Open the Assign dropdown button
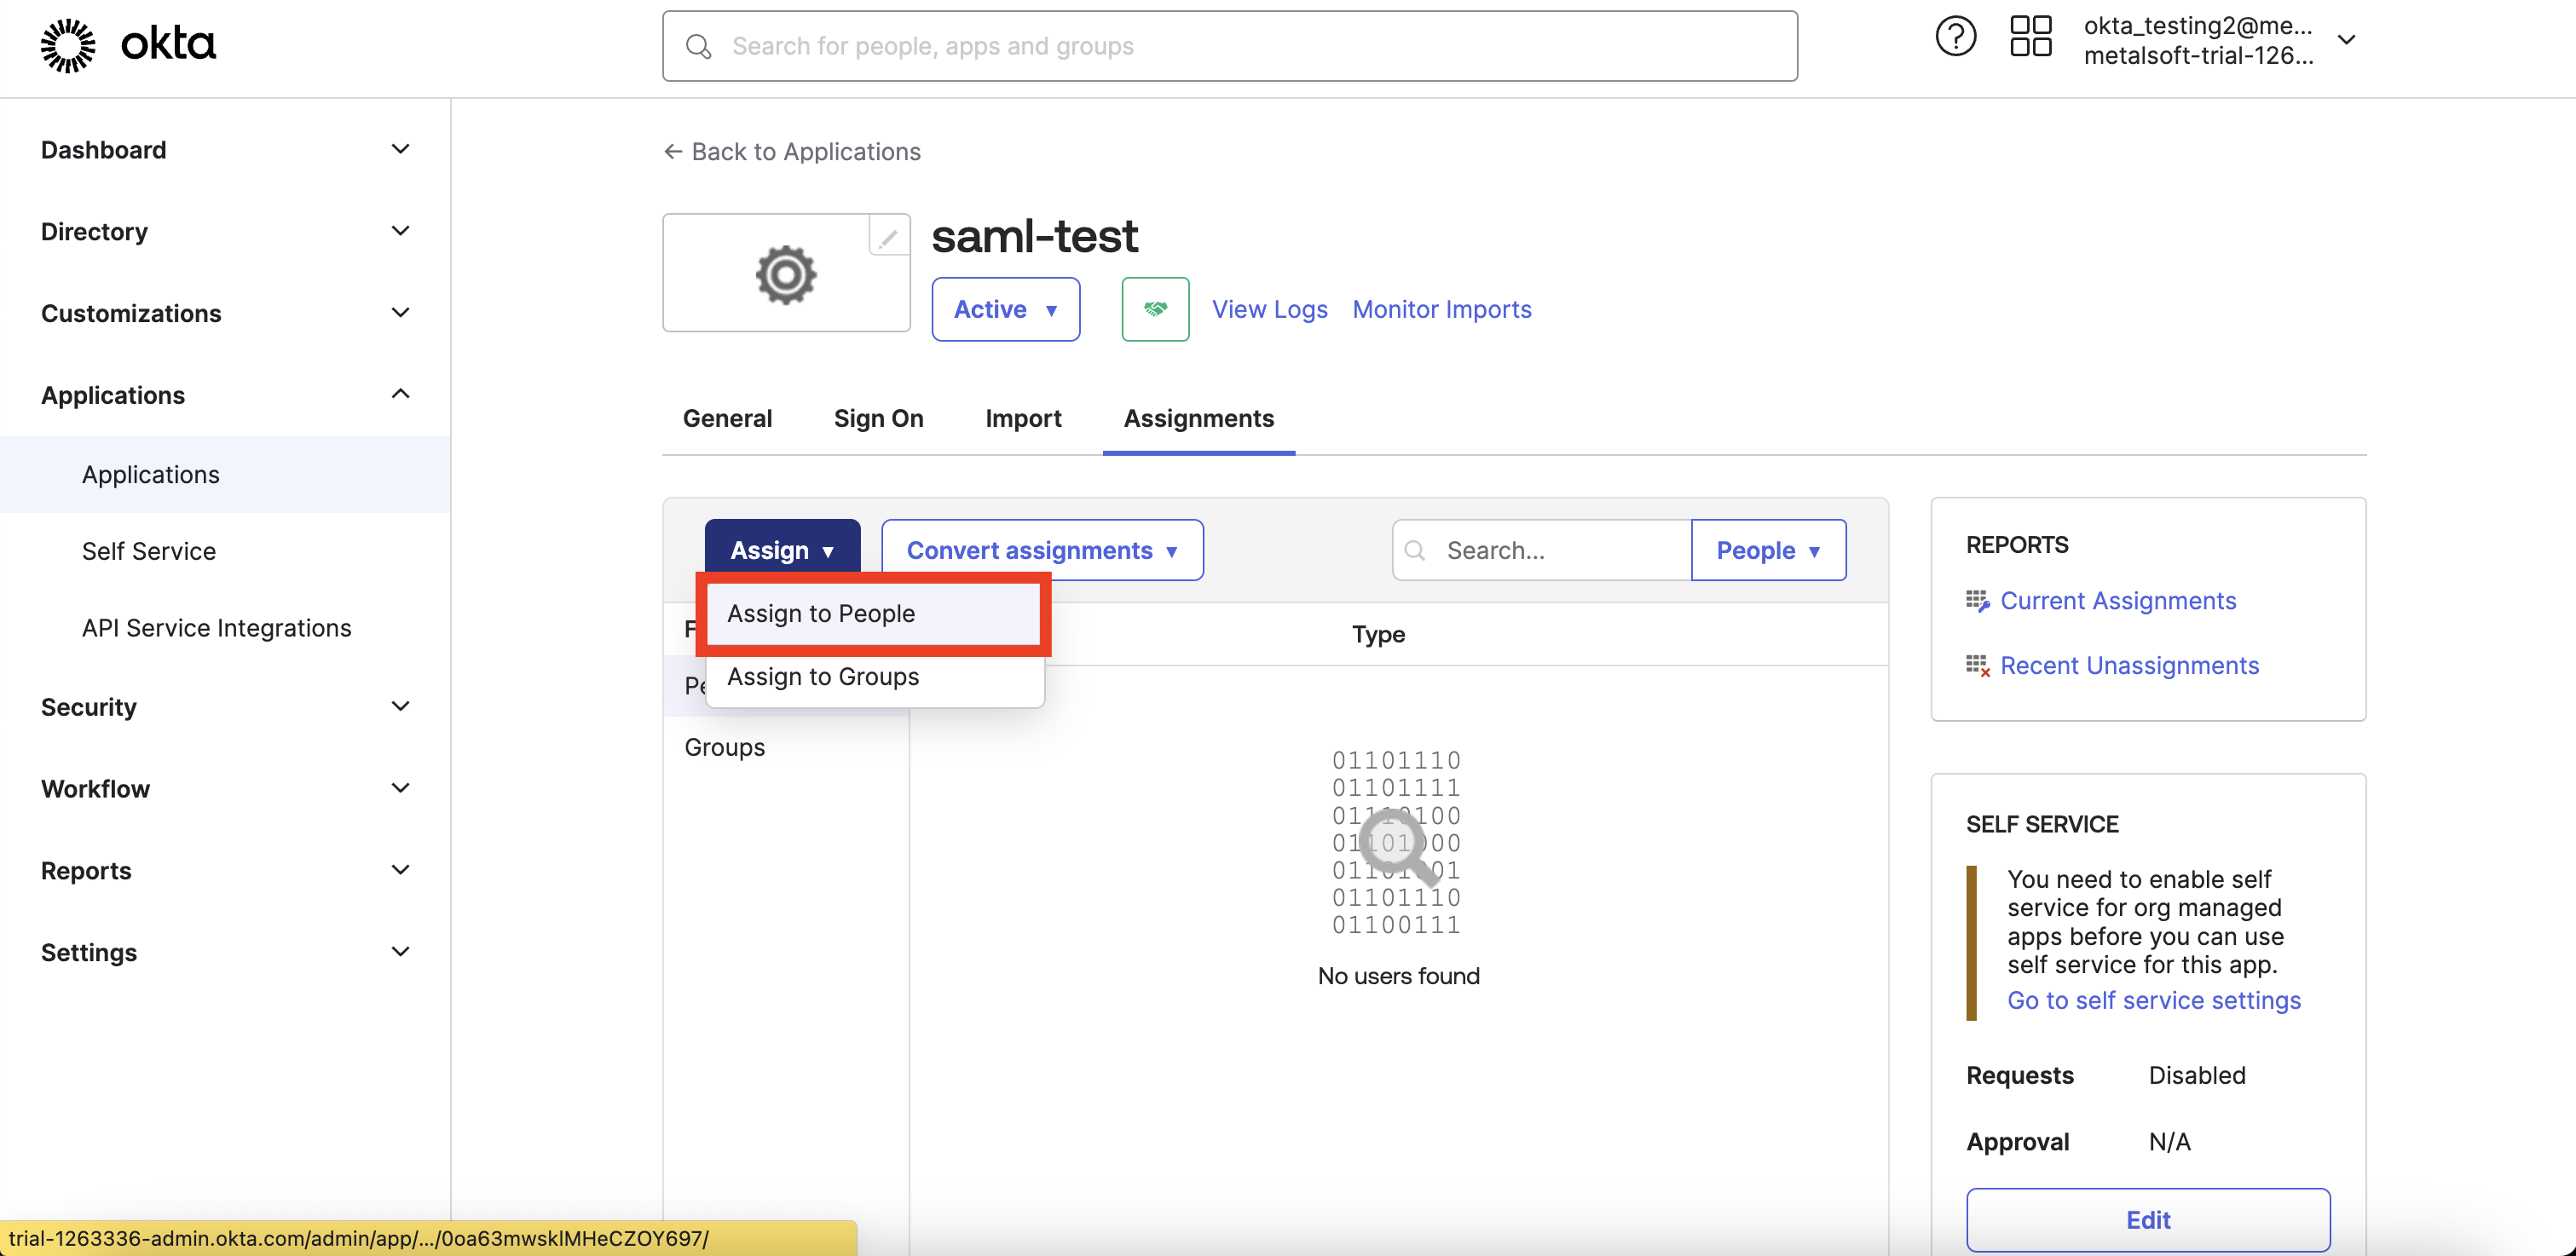The image size is (2576, 1256). click(x=782, y=549)
